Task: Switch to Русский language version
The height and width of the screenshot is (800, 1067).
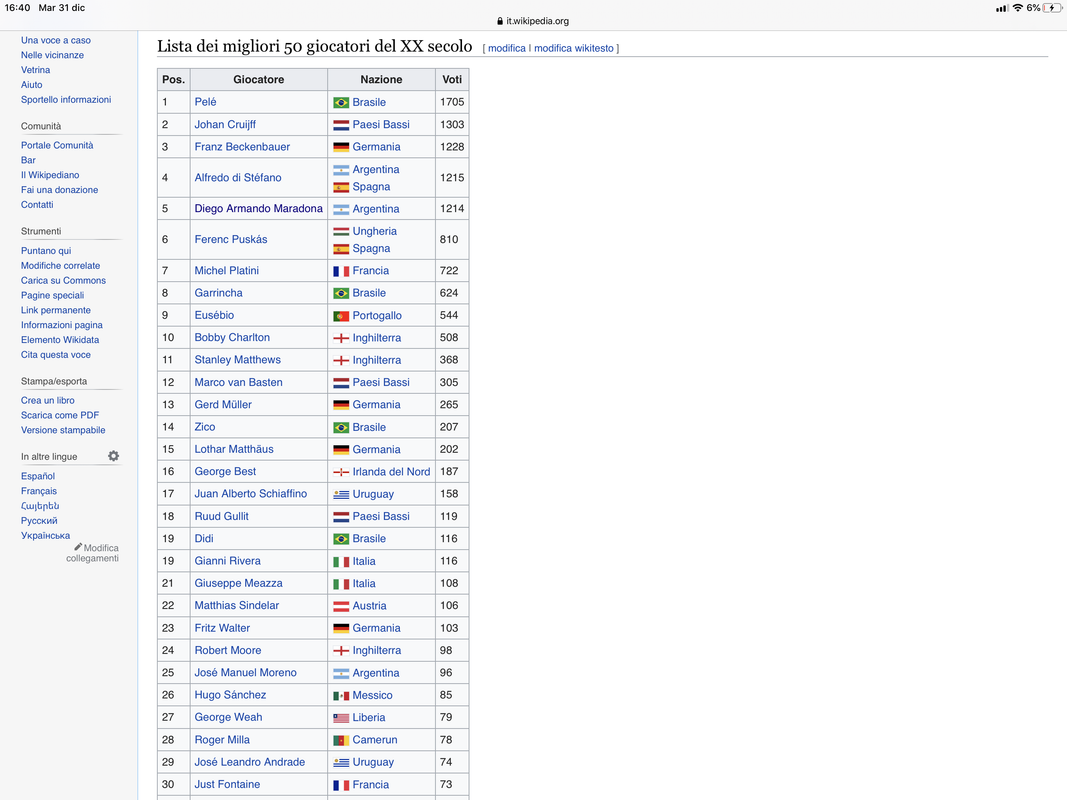Action: pyautogui.click(x=39, y=521)
